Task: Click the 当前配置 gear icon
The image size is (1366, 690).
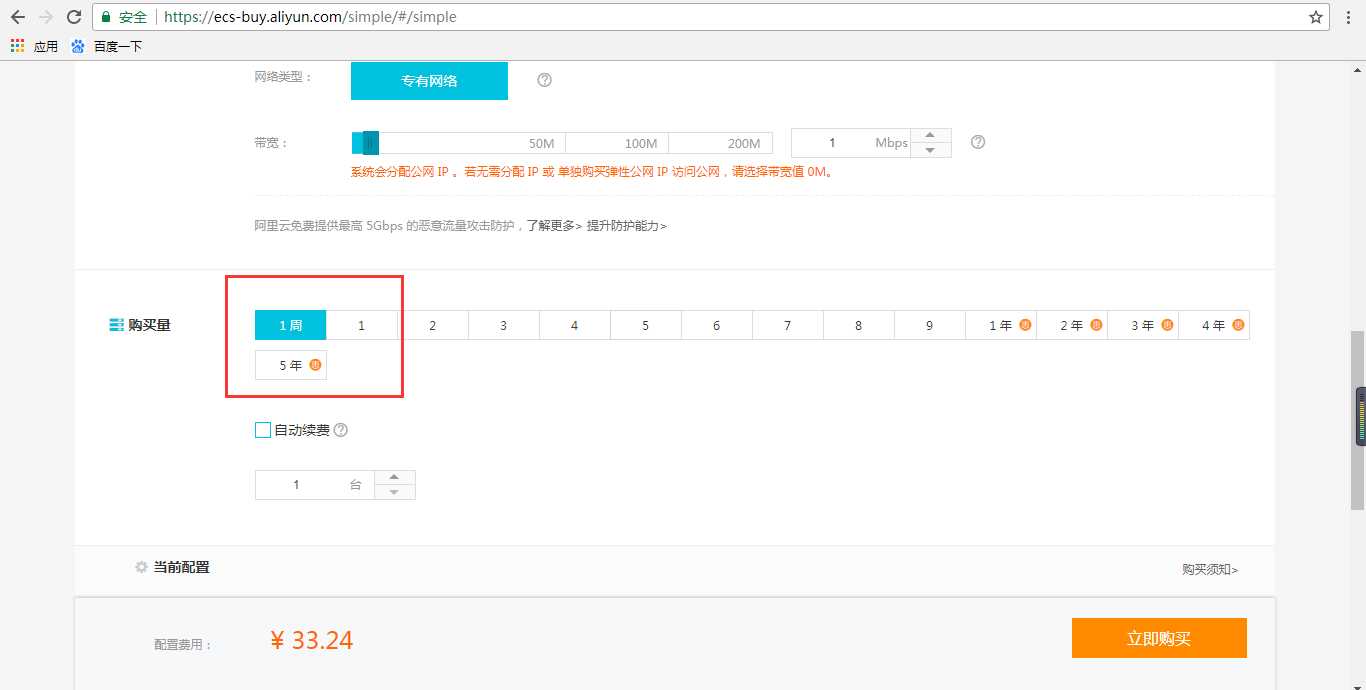Action: [x=141, y=567]
